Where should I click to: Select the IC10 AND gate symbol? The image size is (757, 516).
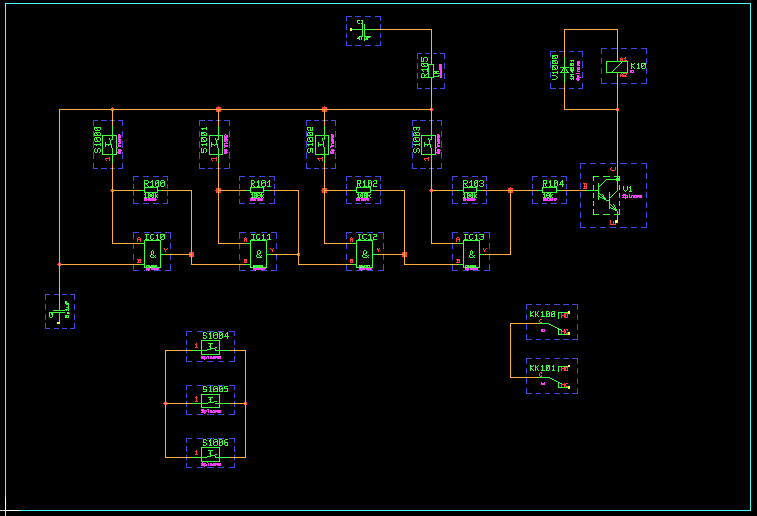(152, 256)
